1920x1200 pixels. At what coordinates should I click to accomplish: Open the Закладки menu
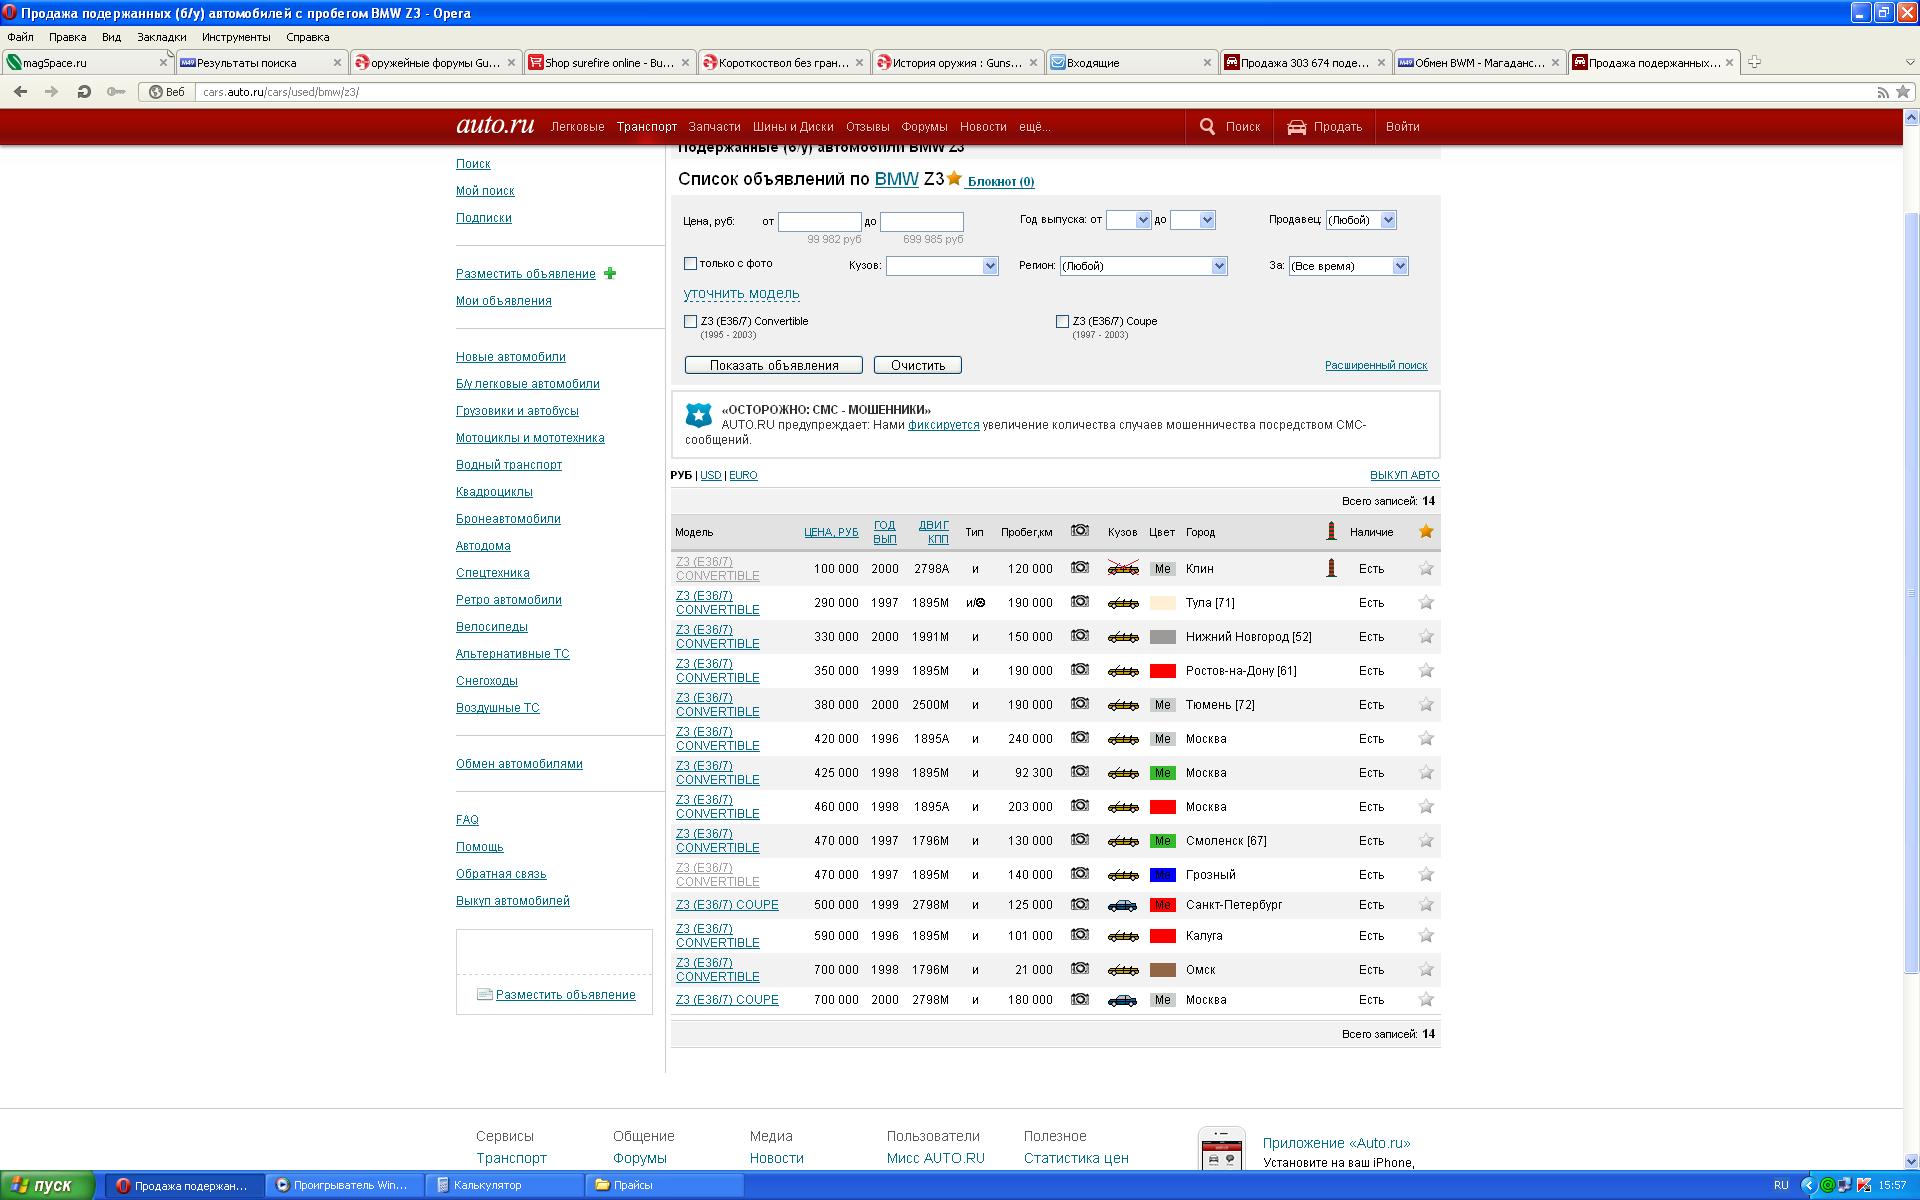coord(161,37)
